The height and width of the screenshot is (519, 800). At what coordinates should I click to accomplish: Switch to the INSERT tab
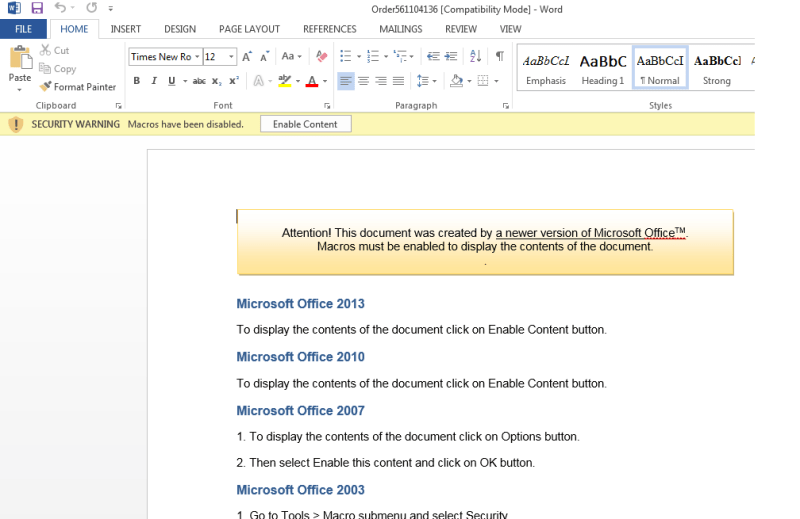coord(126,29)
